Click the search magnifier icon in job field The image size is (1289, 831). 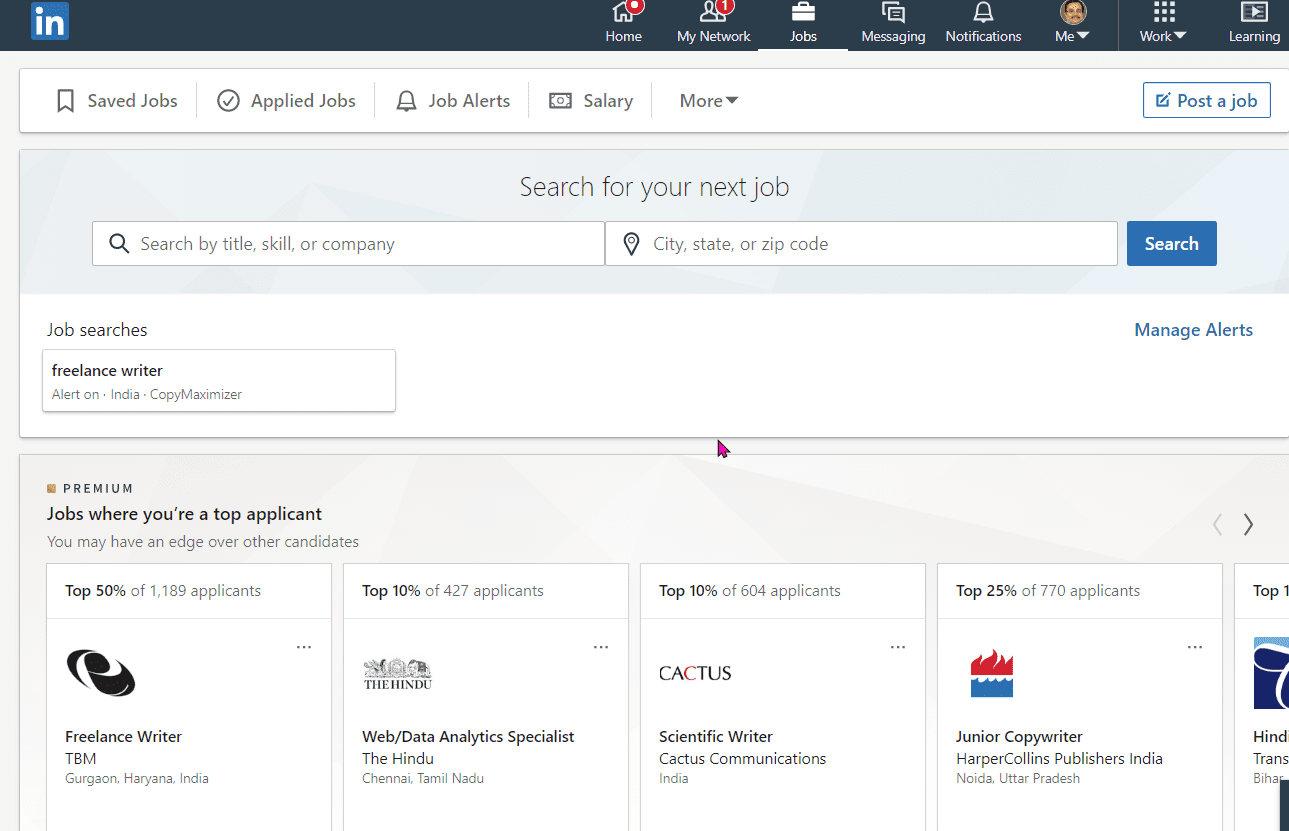[x=119, y=244]
